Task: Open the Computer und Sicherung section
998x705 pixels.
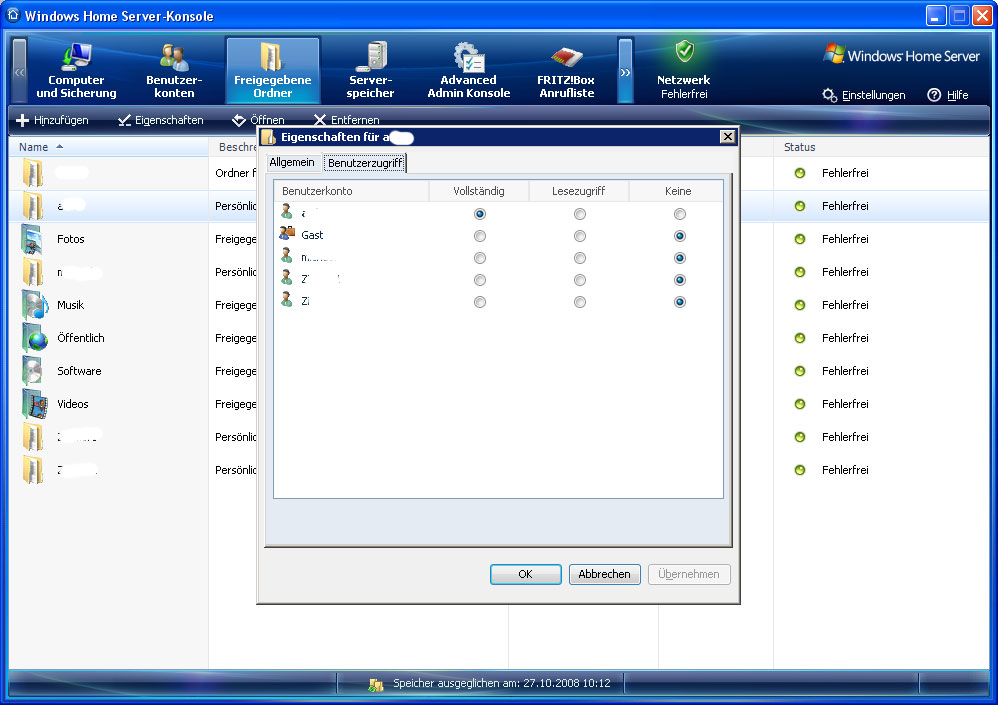Action: [76, 71]
